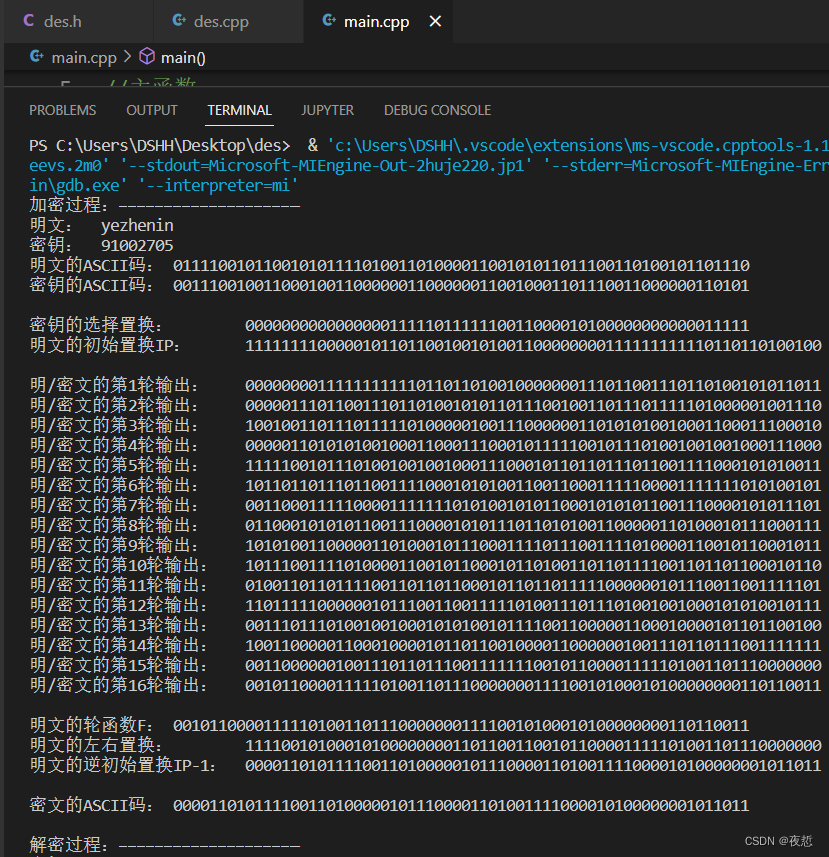Switch to the des.cpp editor tab
The width and height of the screenshot is (829, 857).
point(221,21)
